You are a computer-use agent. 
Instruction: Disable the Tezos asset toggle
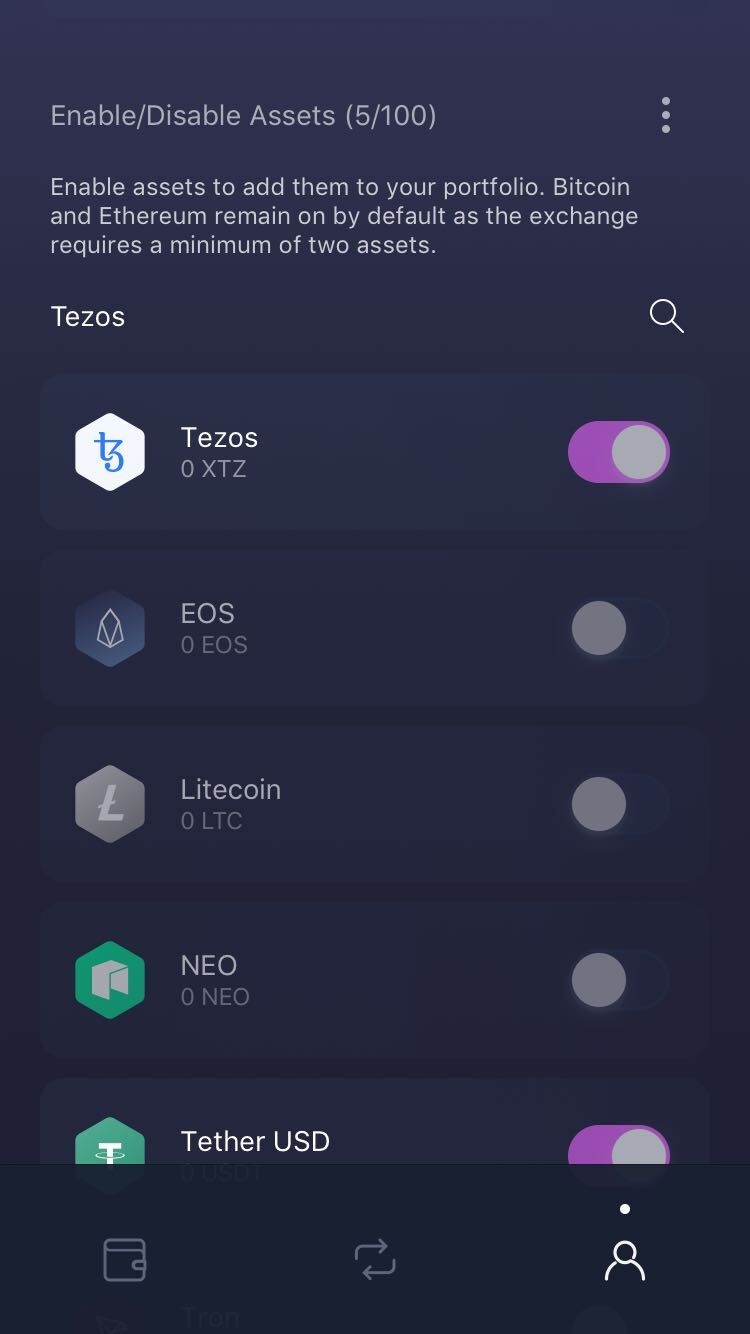point(619,452)
